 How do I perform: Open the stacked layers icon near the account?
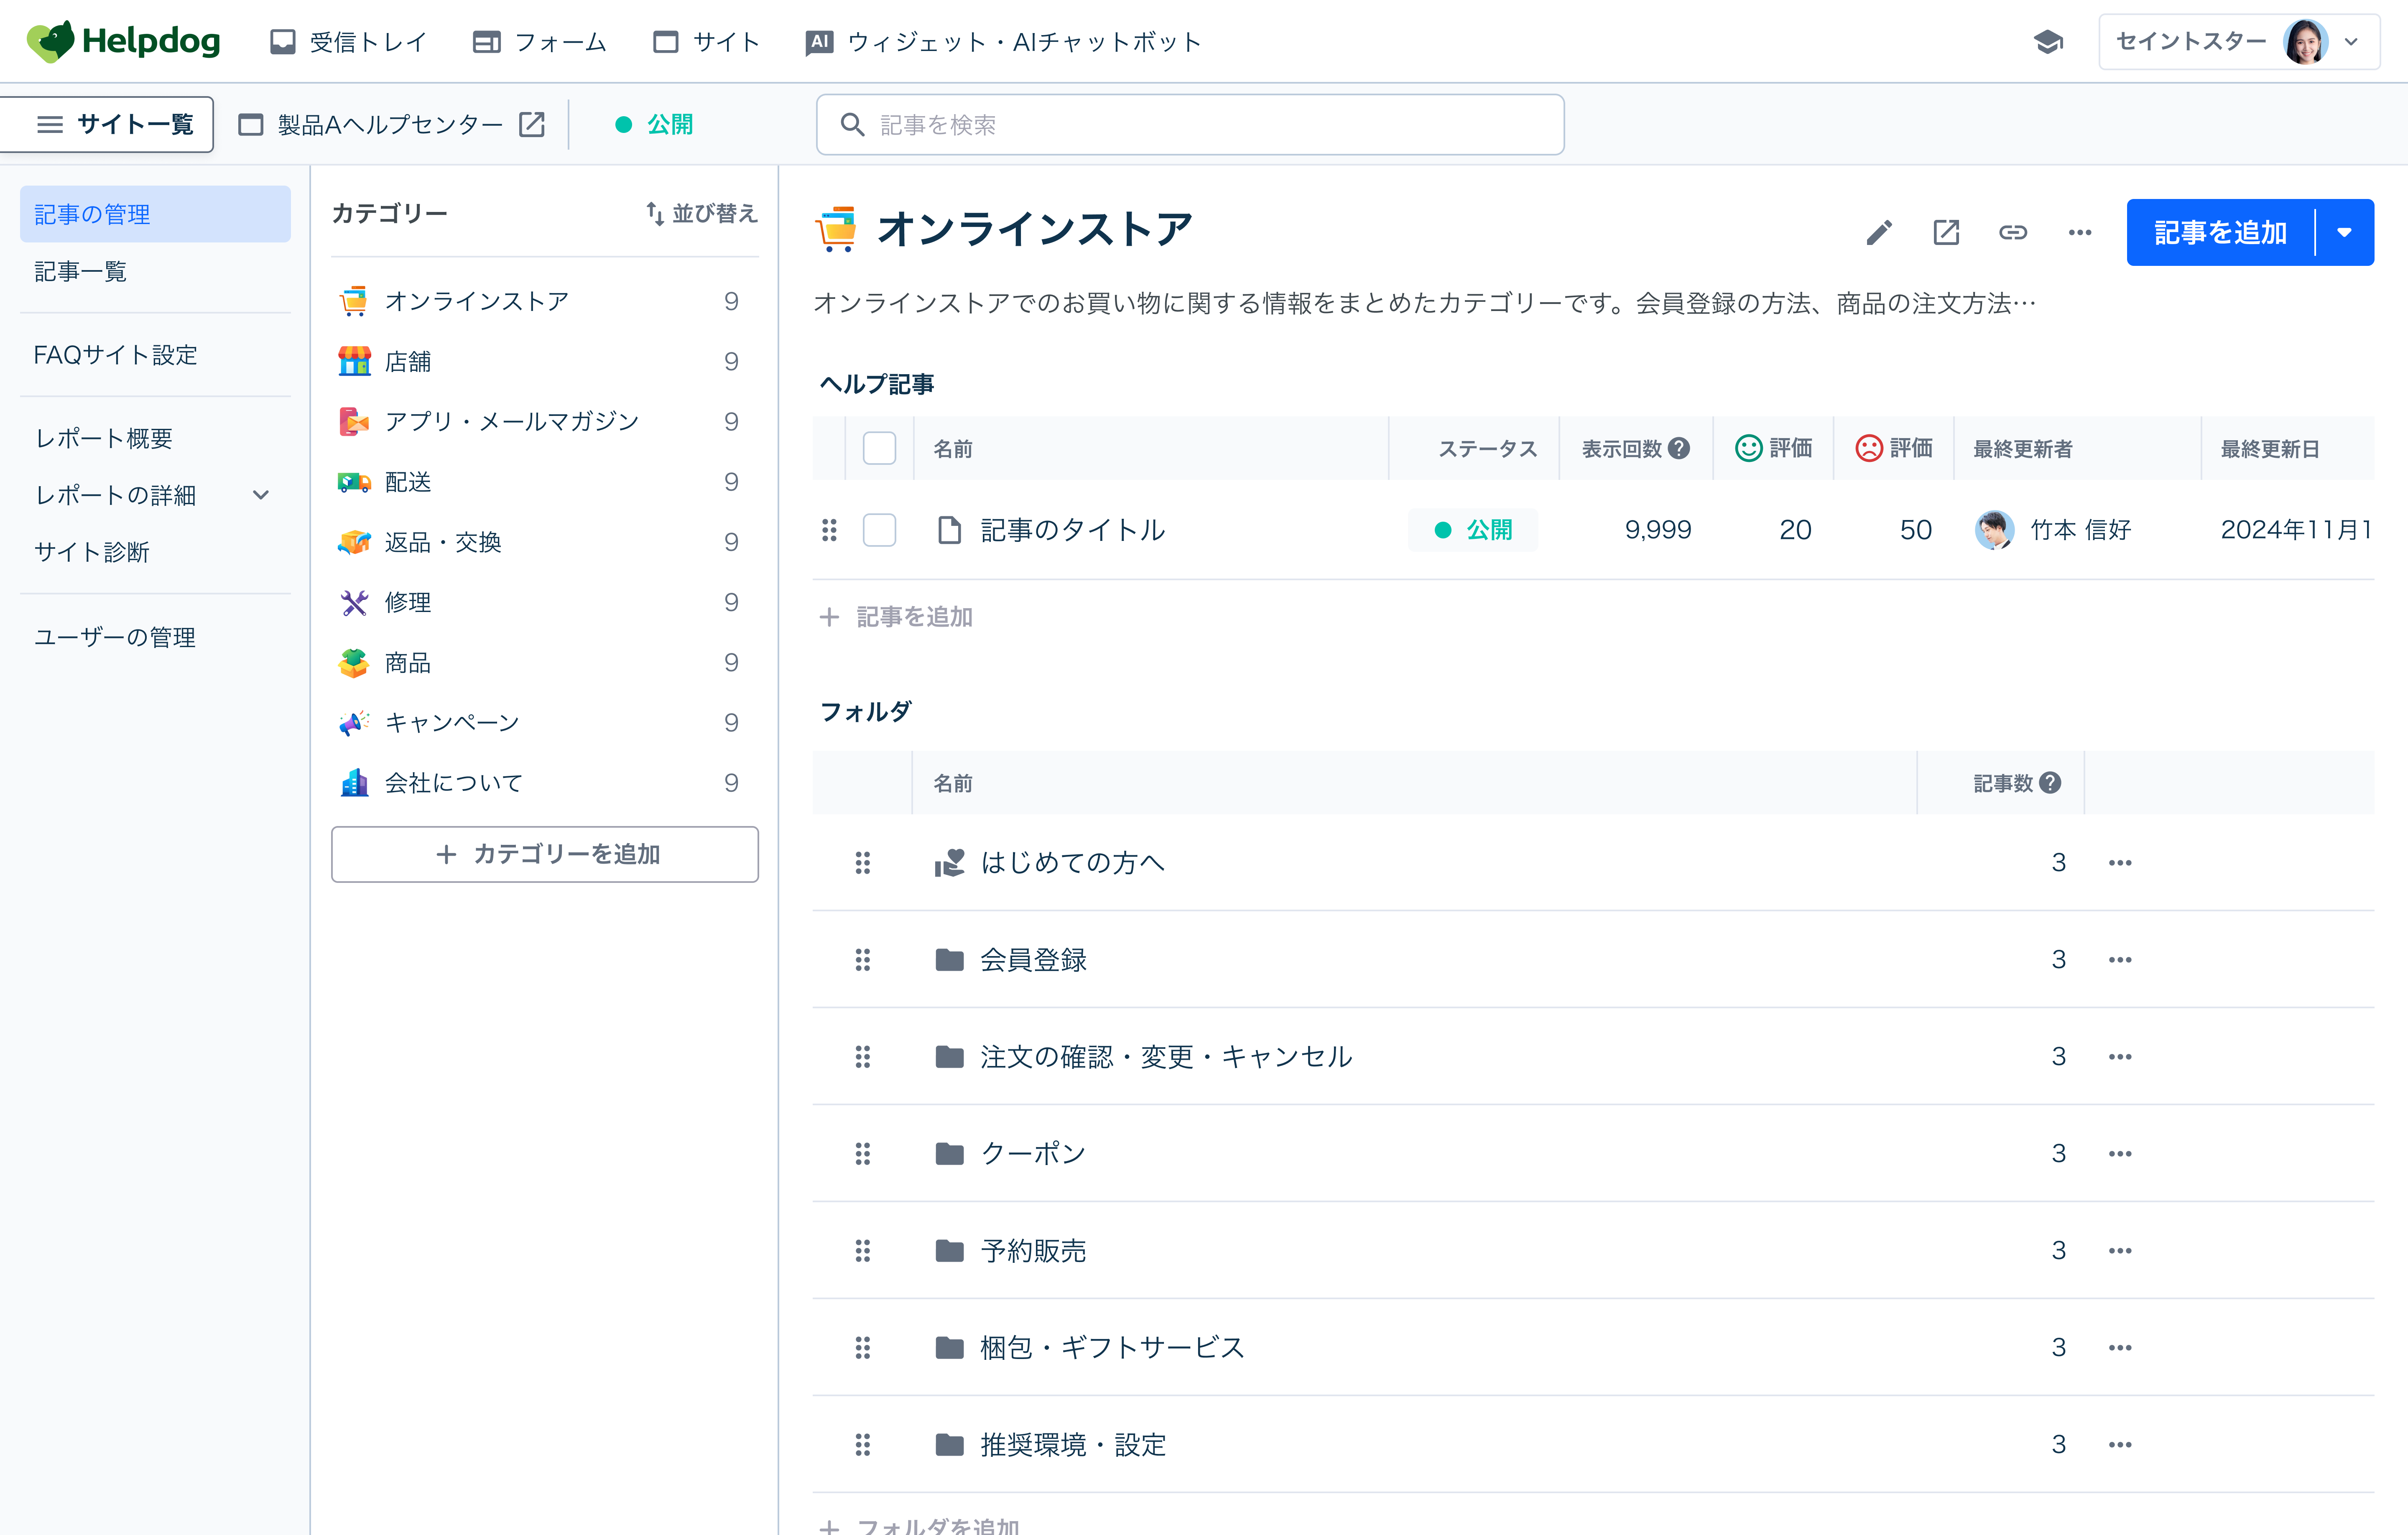(2049, 41)
